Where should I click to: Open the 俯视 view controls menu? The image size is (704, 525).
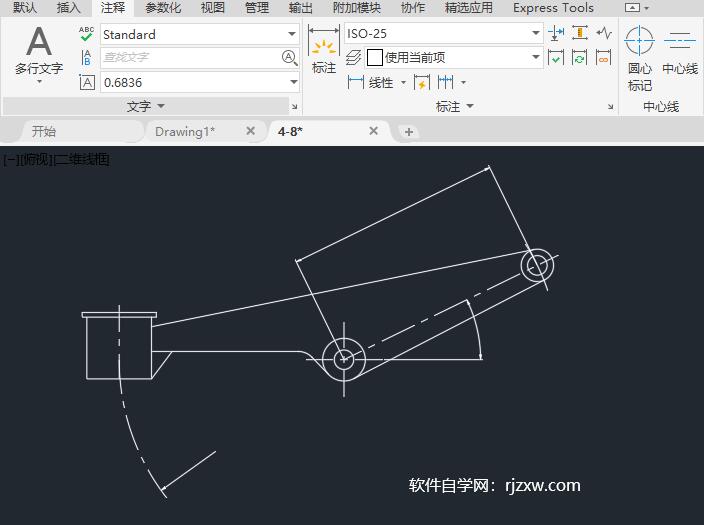coord(36,159)
